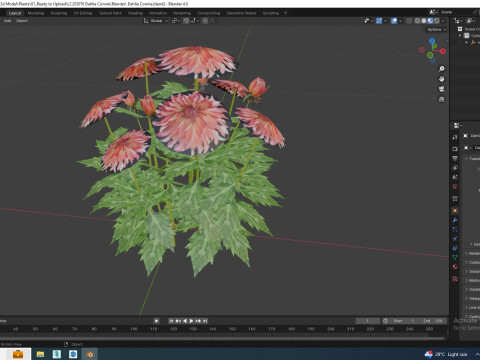Open the Add menu in viewport header

[7, 21]
